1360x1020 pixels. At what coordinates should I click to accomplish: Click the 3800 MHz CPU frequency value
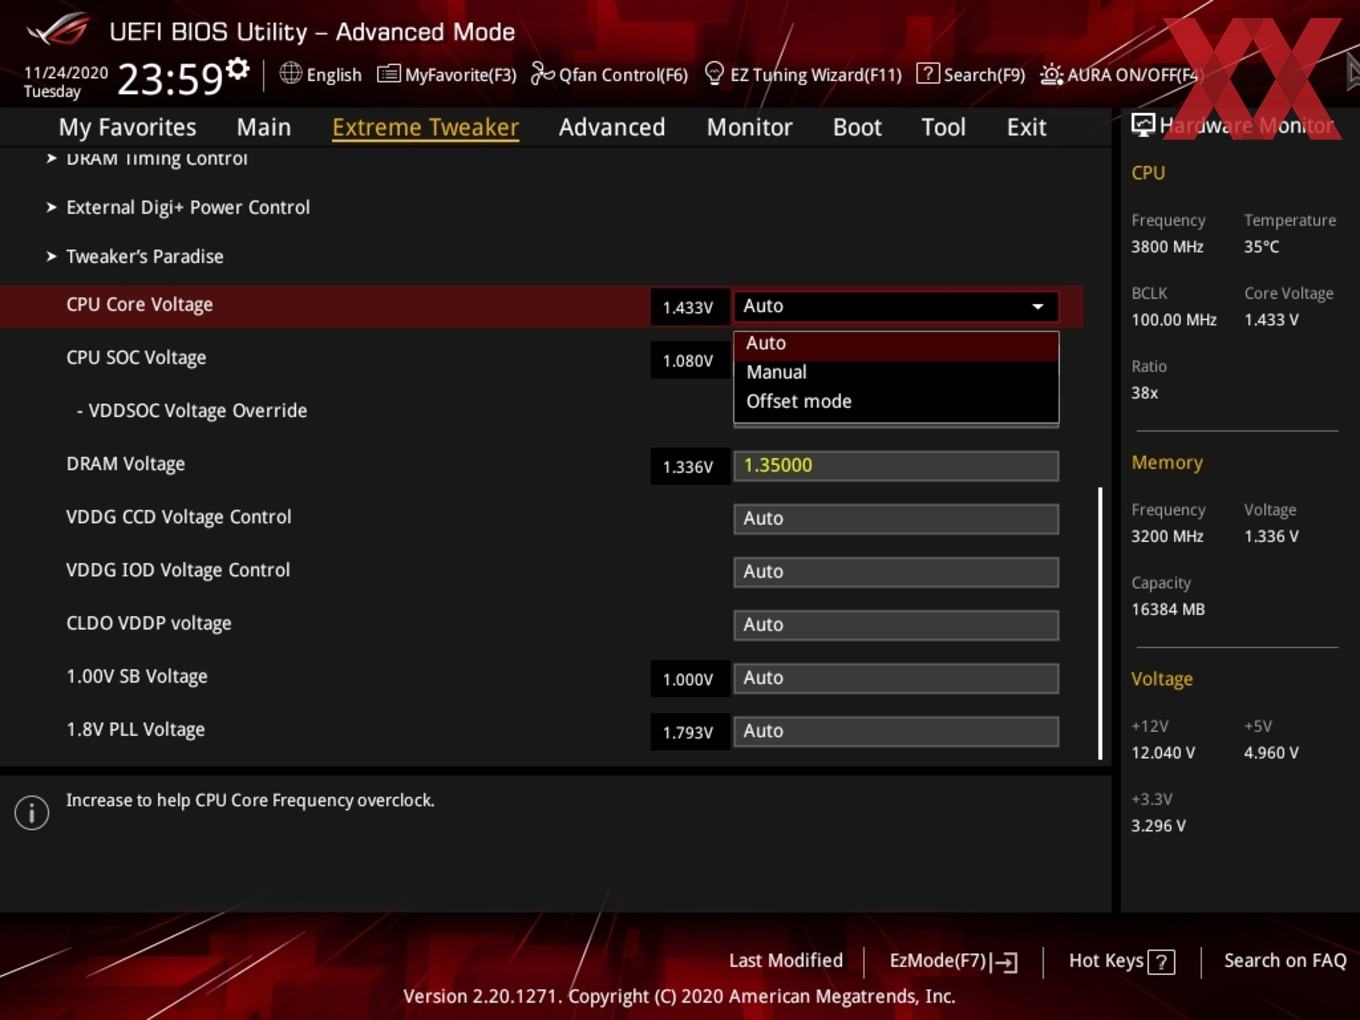click(x=1167, y=246)
